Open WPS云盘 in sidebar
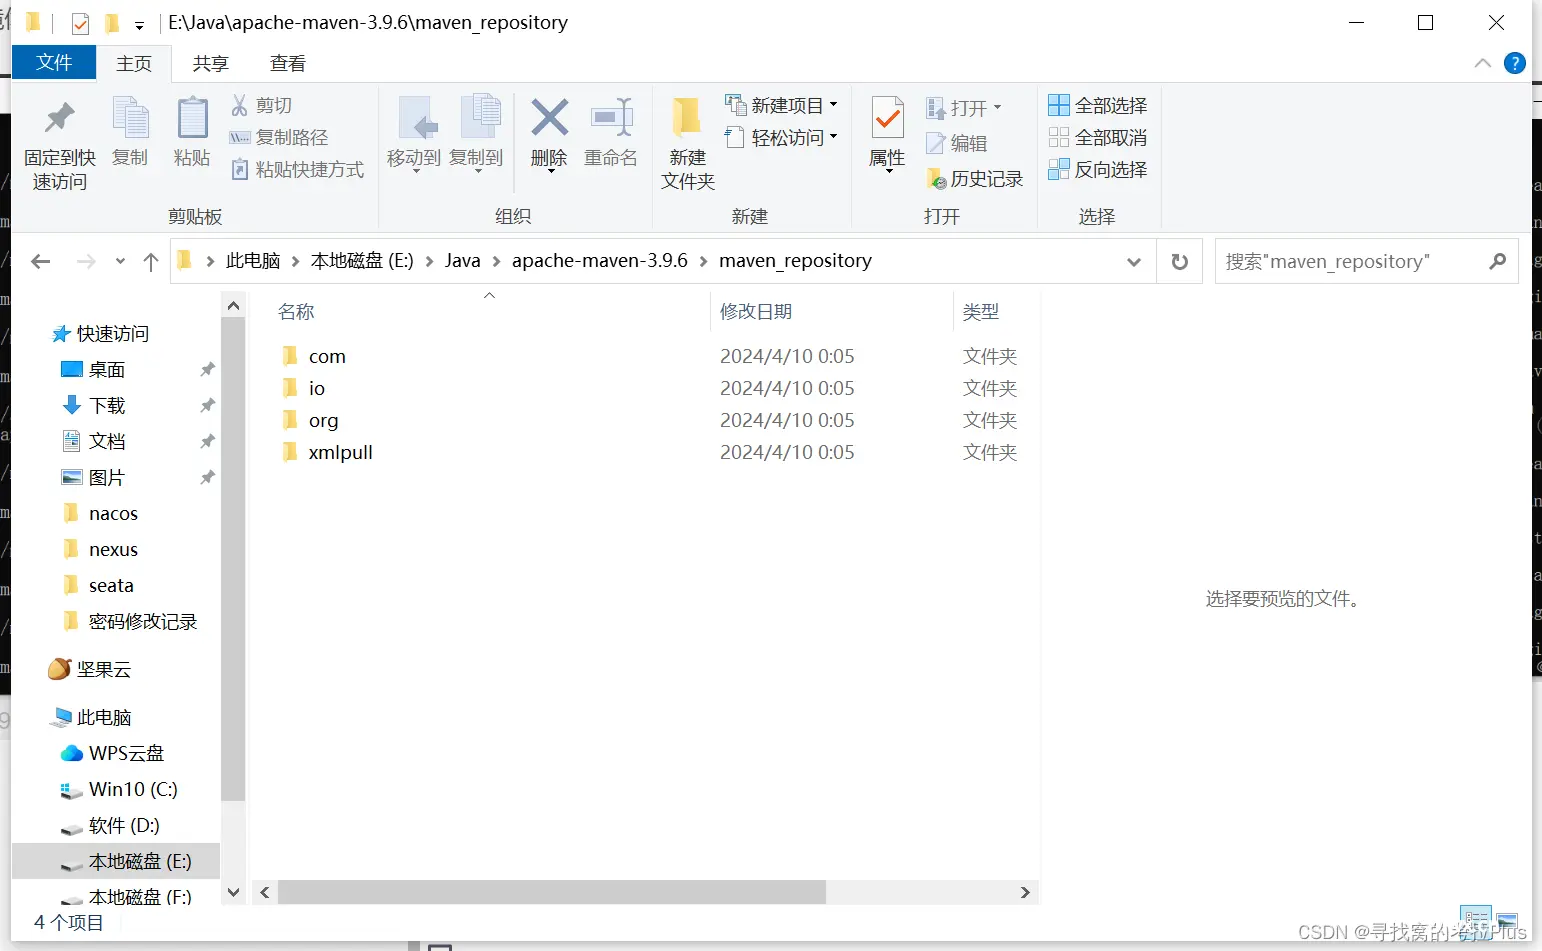This screenshot has width=1542, height=951. pos(126,753)
